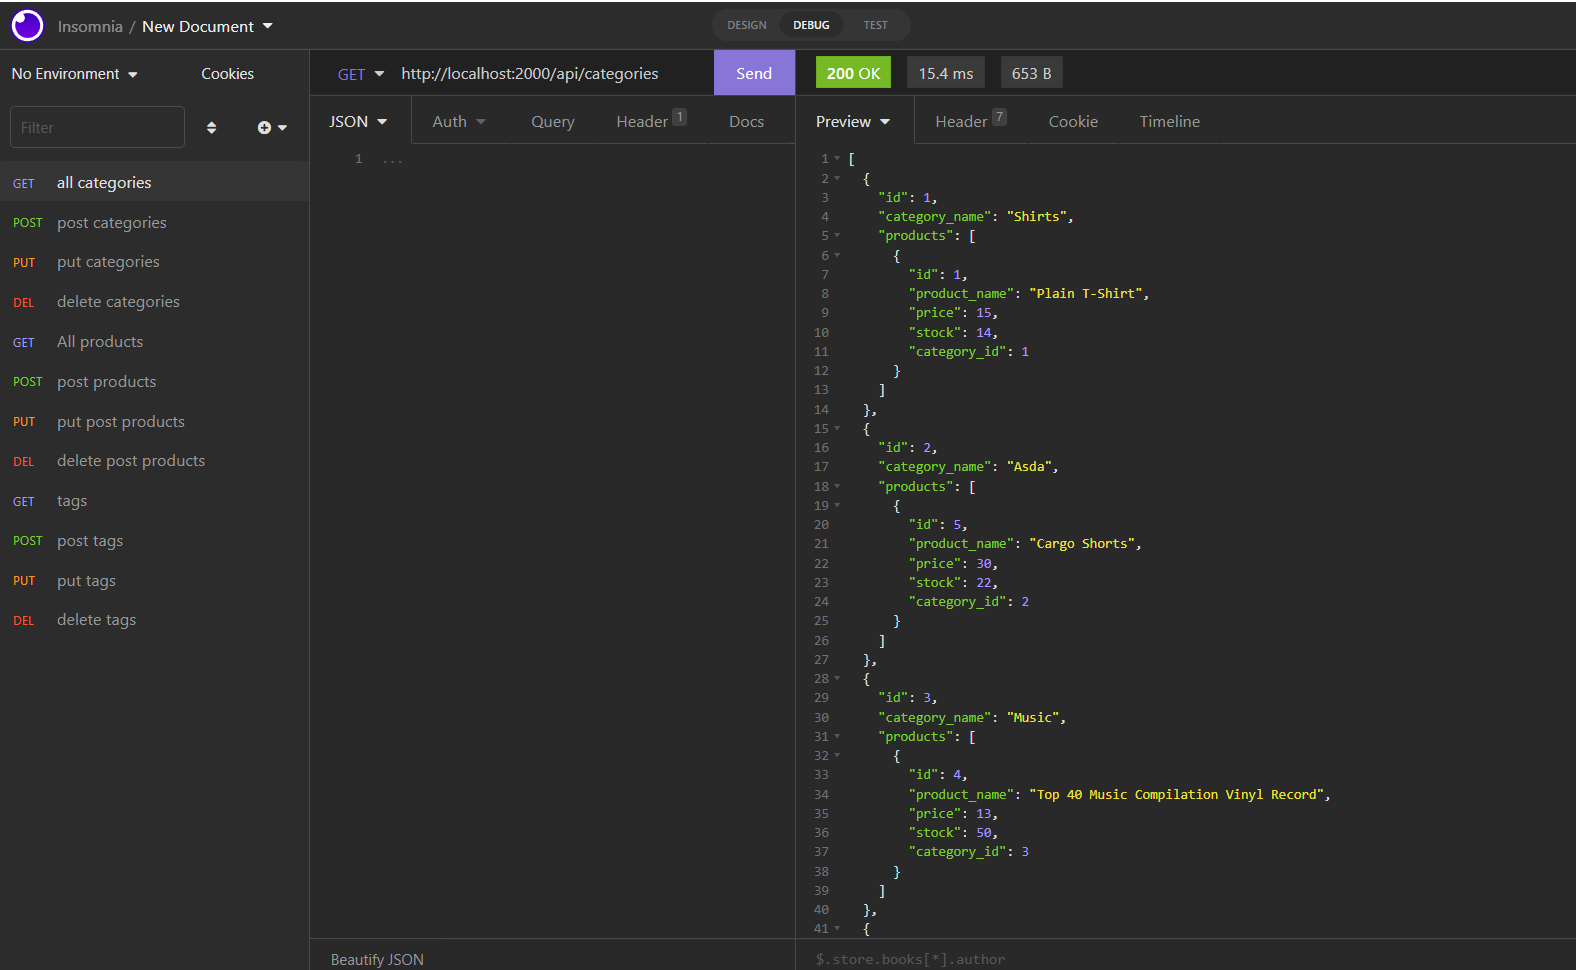Focus the request Filter field
The height and width of the screenshot is (970, 1576).
click(x=97, y=127)
